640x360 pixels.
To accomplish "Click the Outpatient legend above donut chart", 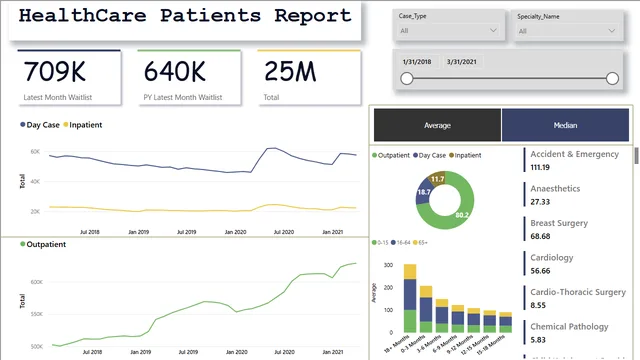I will click(391, 155).
